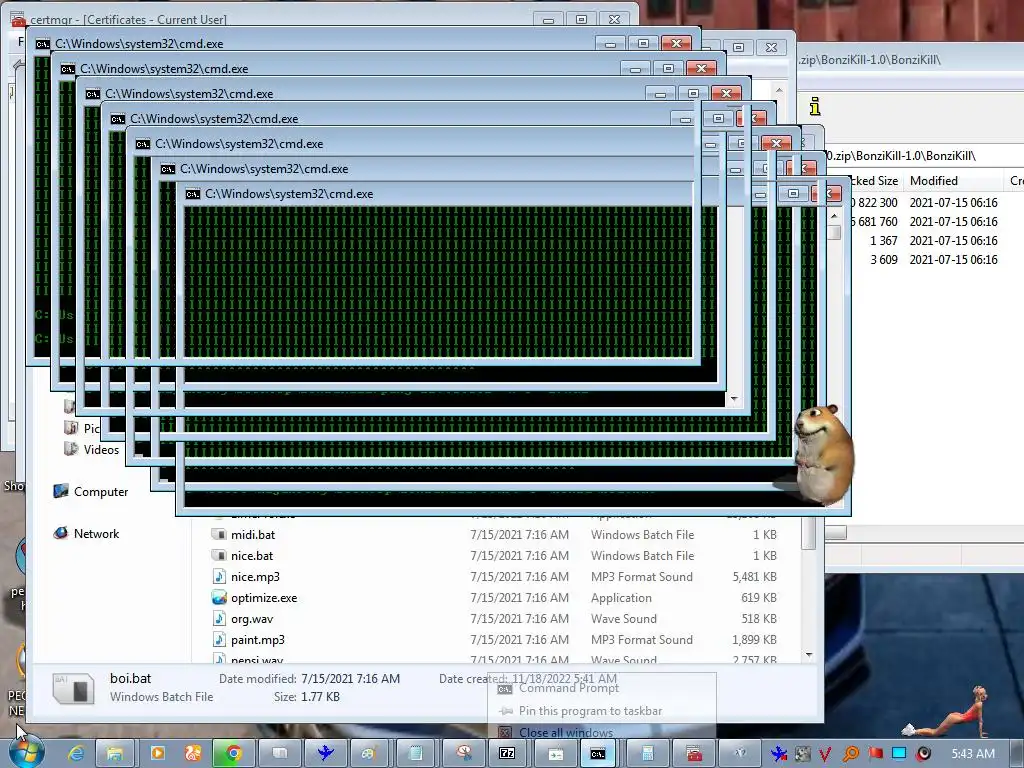Image resolution: width=1024 pixels, height=768 pixels.
Task: Open the blue bird taskbar application
Action: tap(325, 753)
